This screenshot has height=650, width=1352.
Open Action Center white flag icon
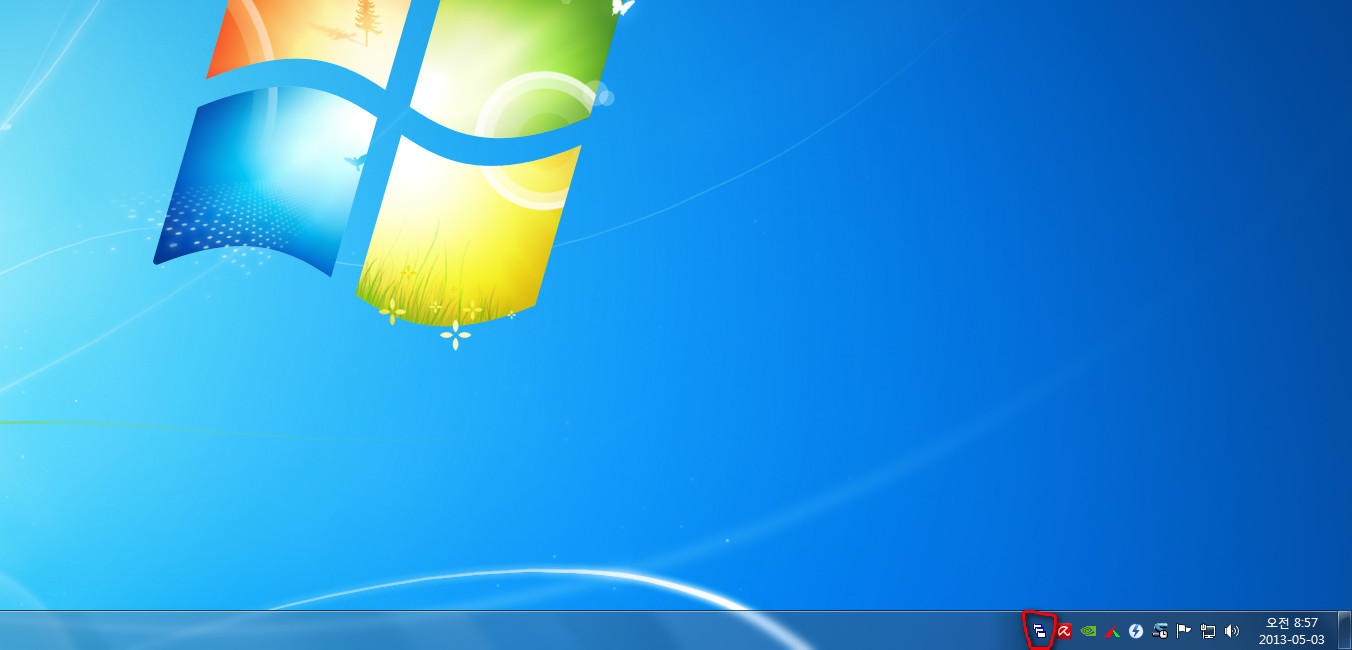coord(1184,631)
